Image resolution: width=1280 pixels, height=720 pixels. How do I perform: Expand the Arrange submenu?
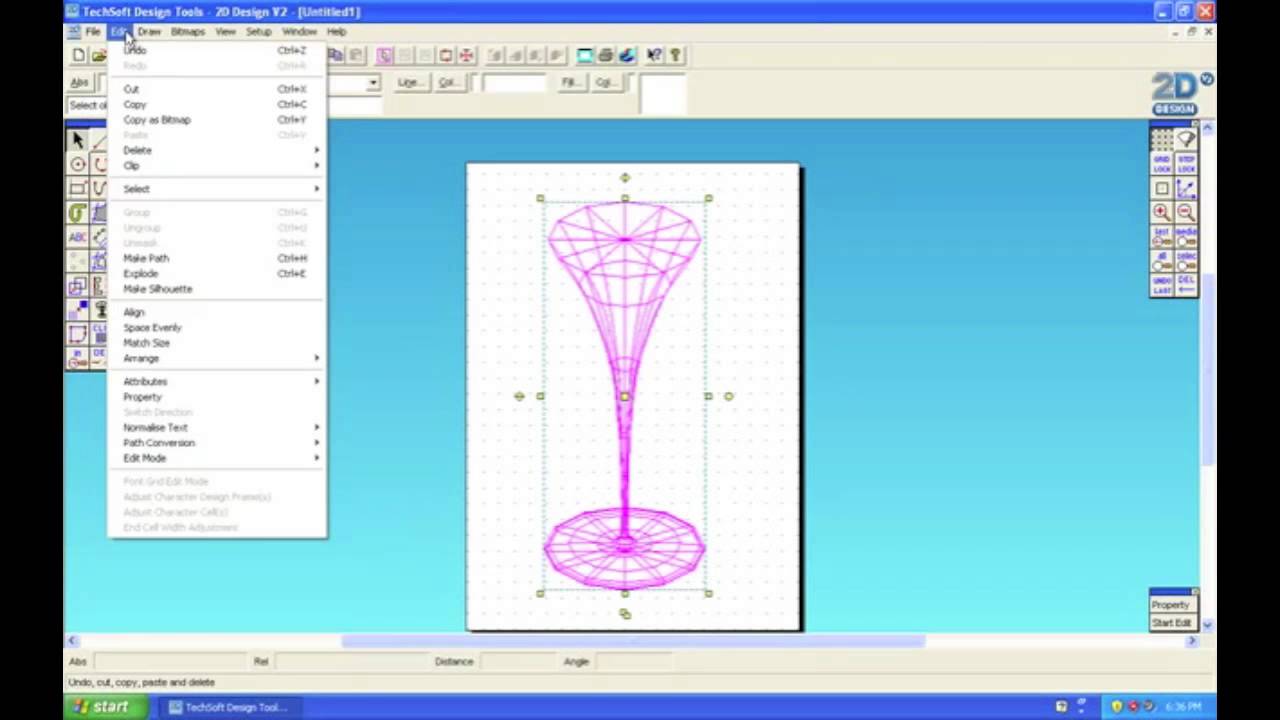tap(216, 358)
